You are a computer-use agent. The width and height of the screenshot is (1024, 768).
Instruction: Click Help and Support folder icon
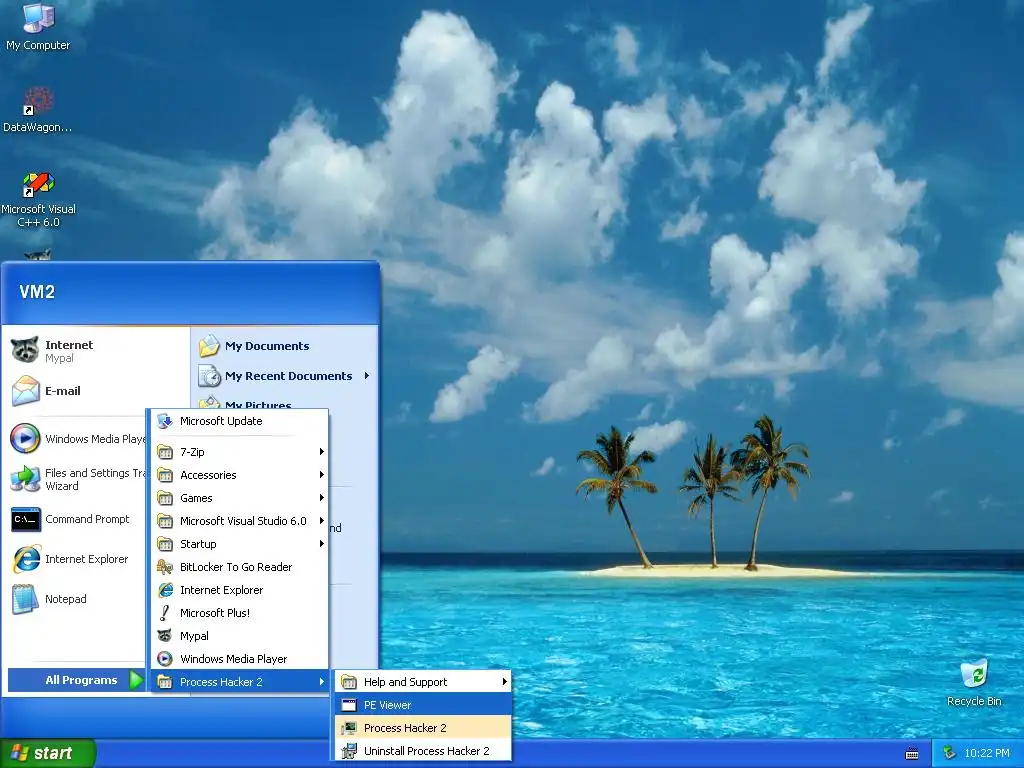349,682
